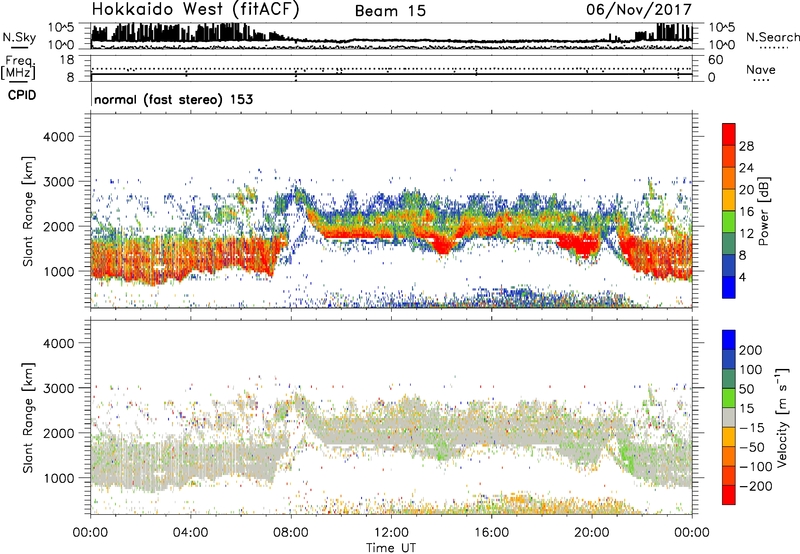
Task: Click the "Power [dB]" colorbar label
Action: pos(763,211)
